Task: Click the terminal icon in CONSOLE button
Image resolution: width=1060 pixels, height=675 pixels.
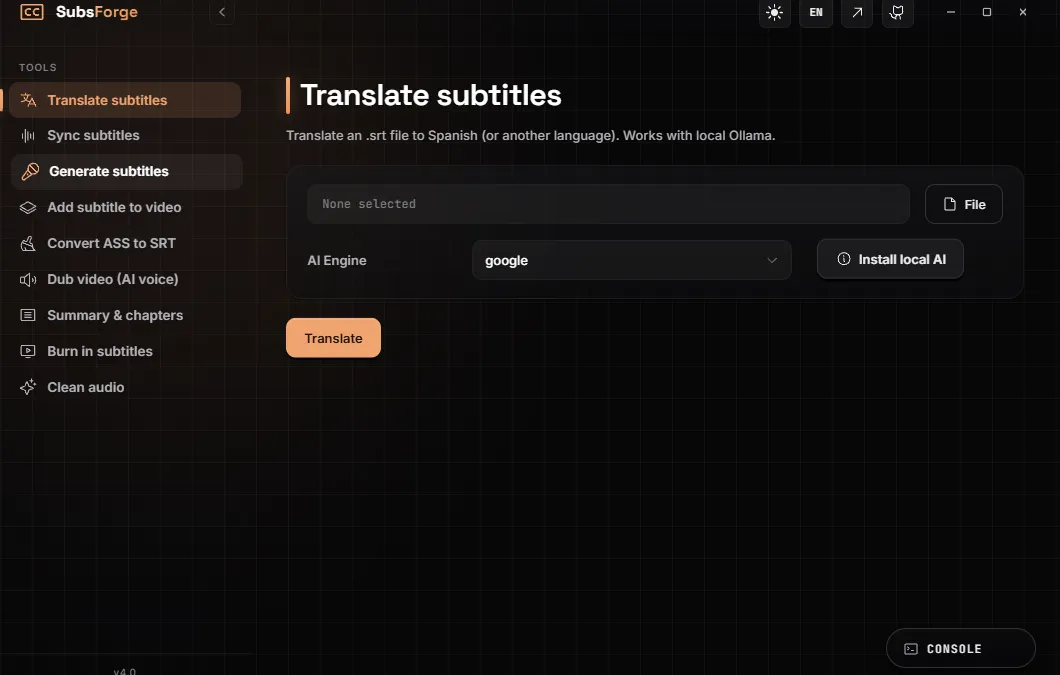Action: (911, 649)
